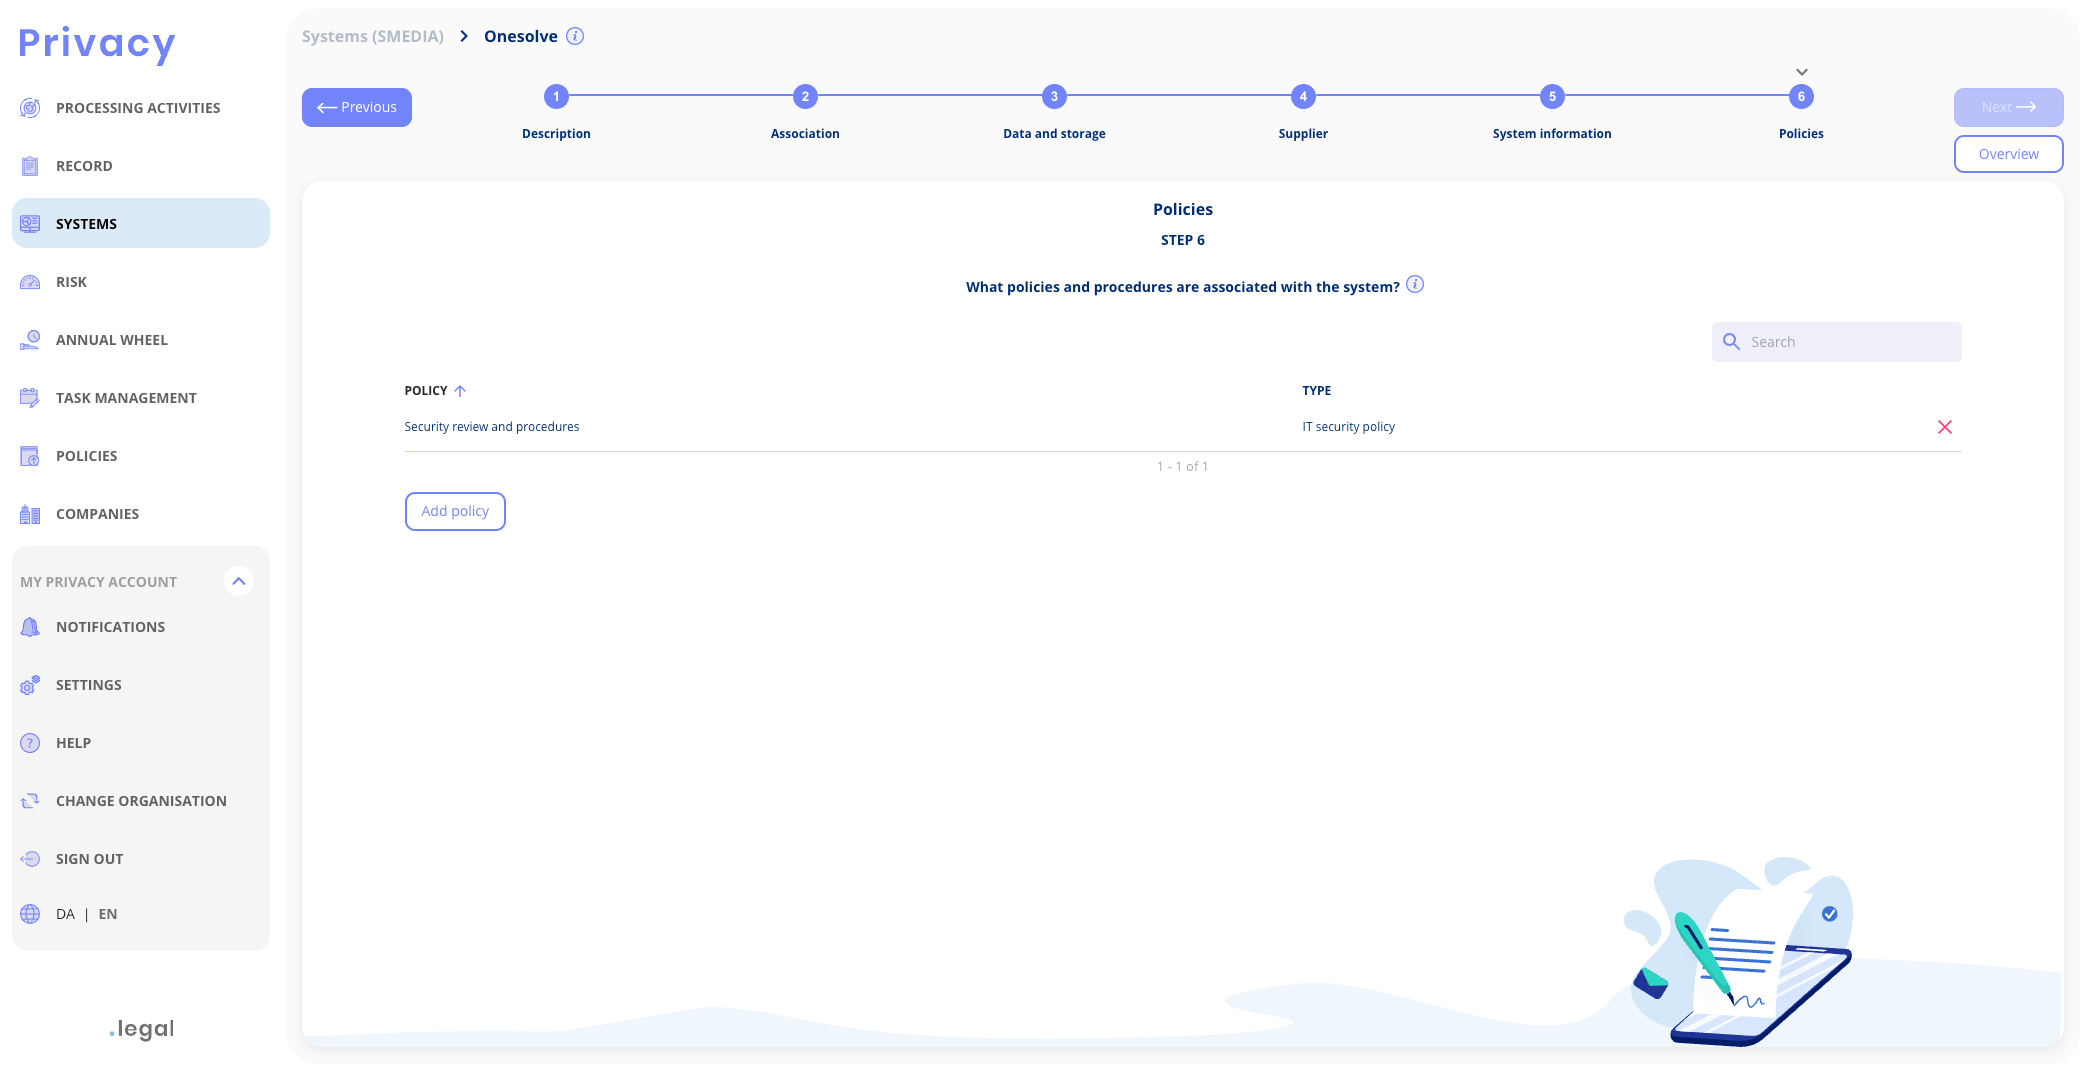Click Sign Out
The image size is (2084, 1067).
141,859
